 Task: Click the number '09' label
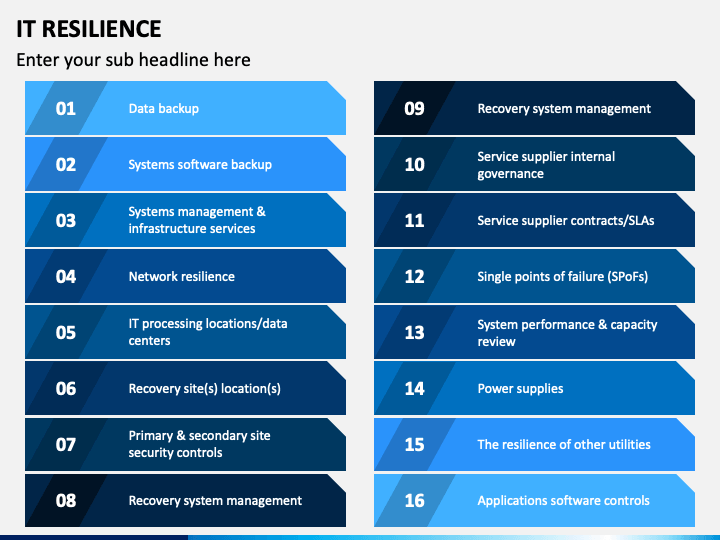pos(414,109)
